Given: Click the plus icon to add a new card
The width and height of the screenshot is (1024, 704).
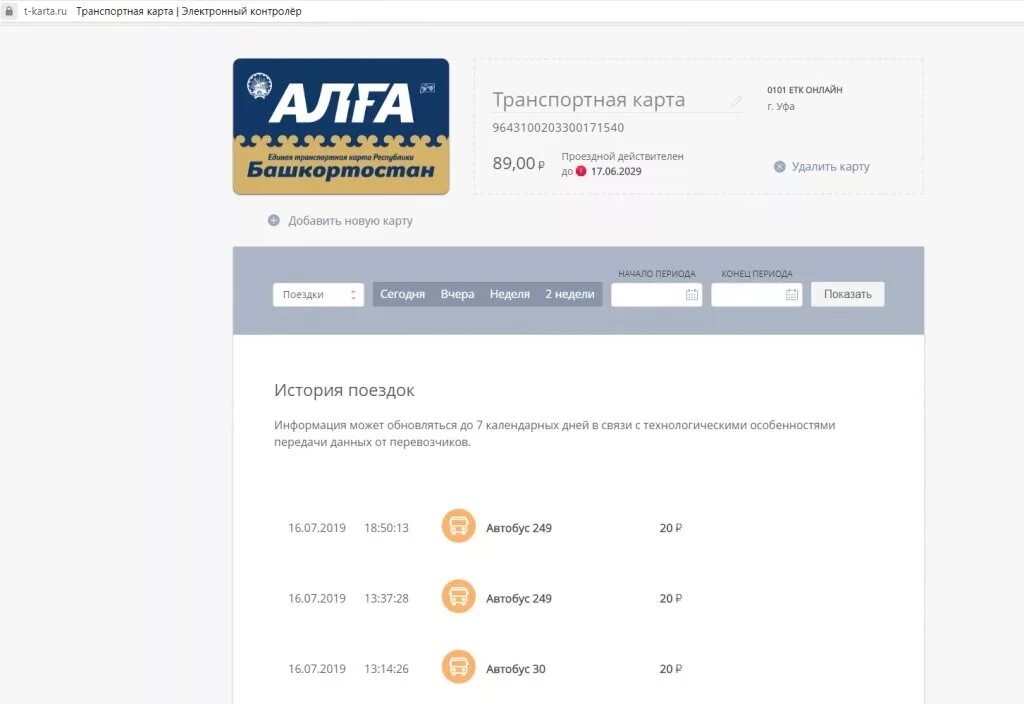Looking at the screenshot, I should [272, 220].
